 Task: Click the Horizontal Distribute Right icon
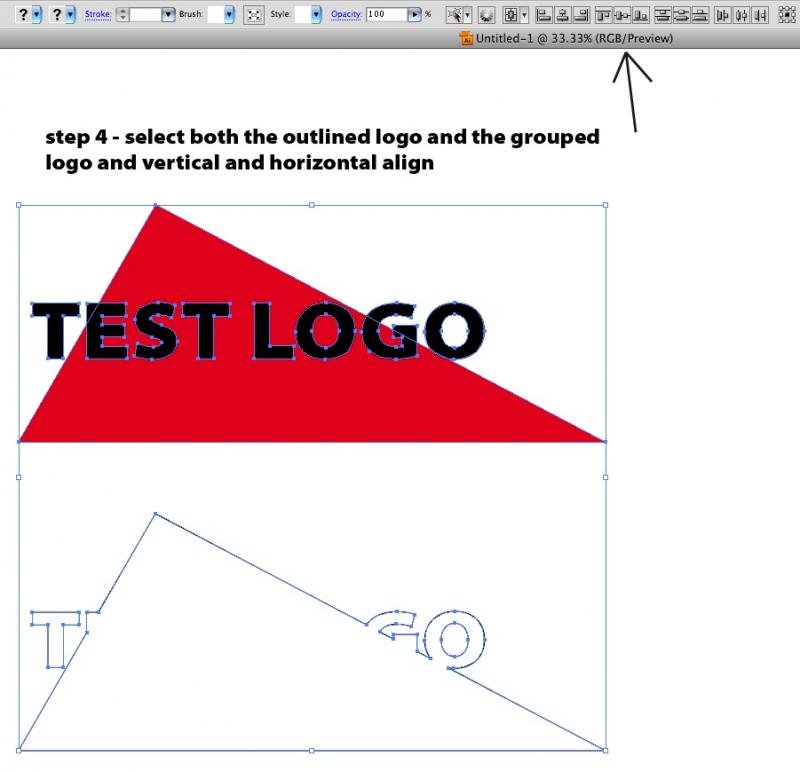pyautogui.click(x=760, y=15)
